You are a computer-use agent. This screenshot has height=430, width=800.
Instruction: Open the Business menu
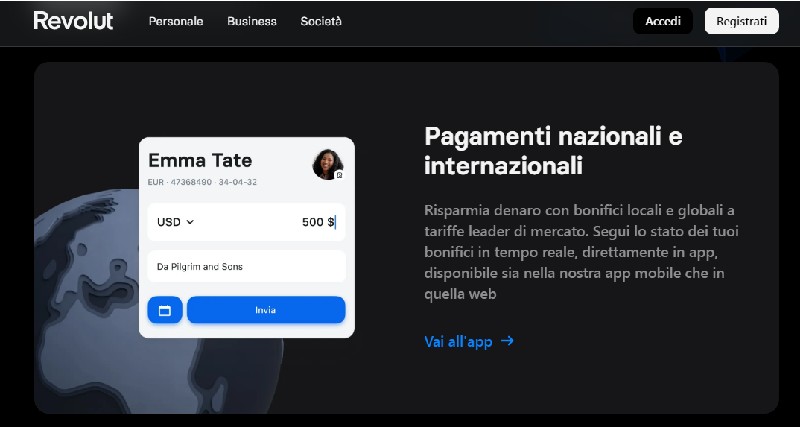[252, 21]
